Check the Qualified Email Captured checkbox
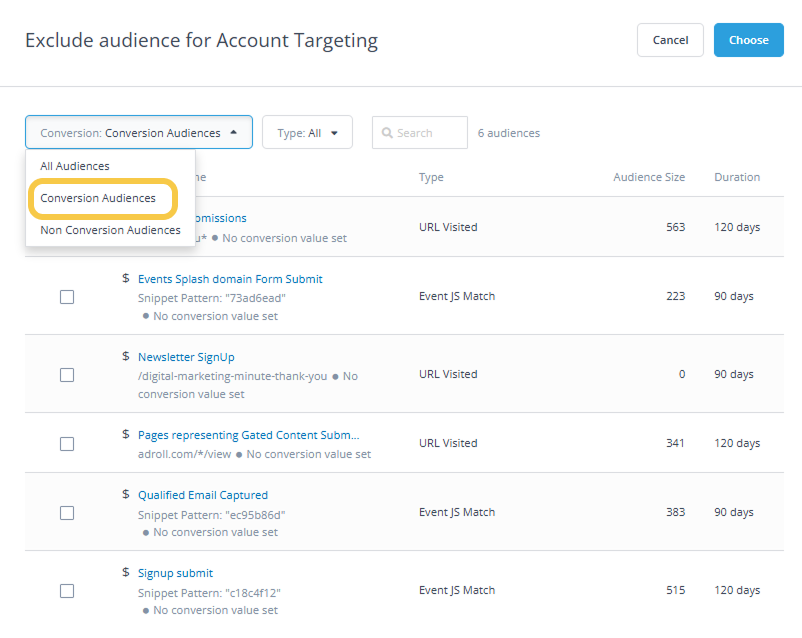 click(x=67, y=513)
